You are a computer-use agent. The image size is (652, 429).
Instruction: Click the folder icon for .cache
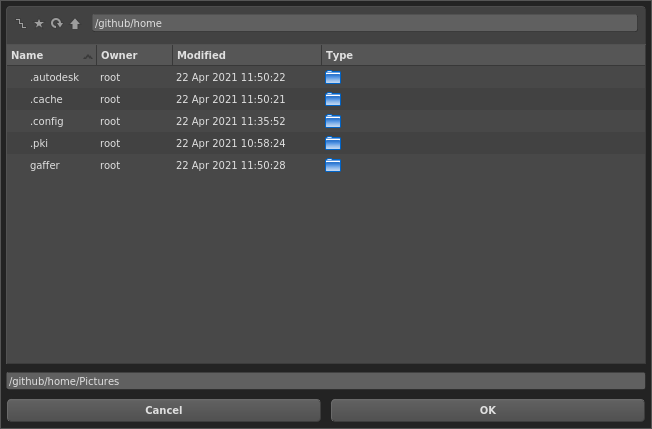[333, 99]
